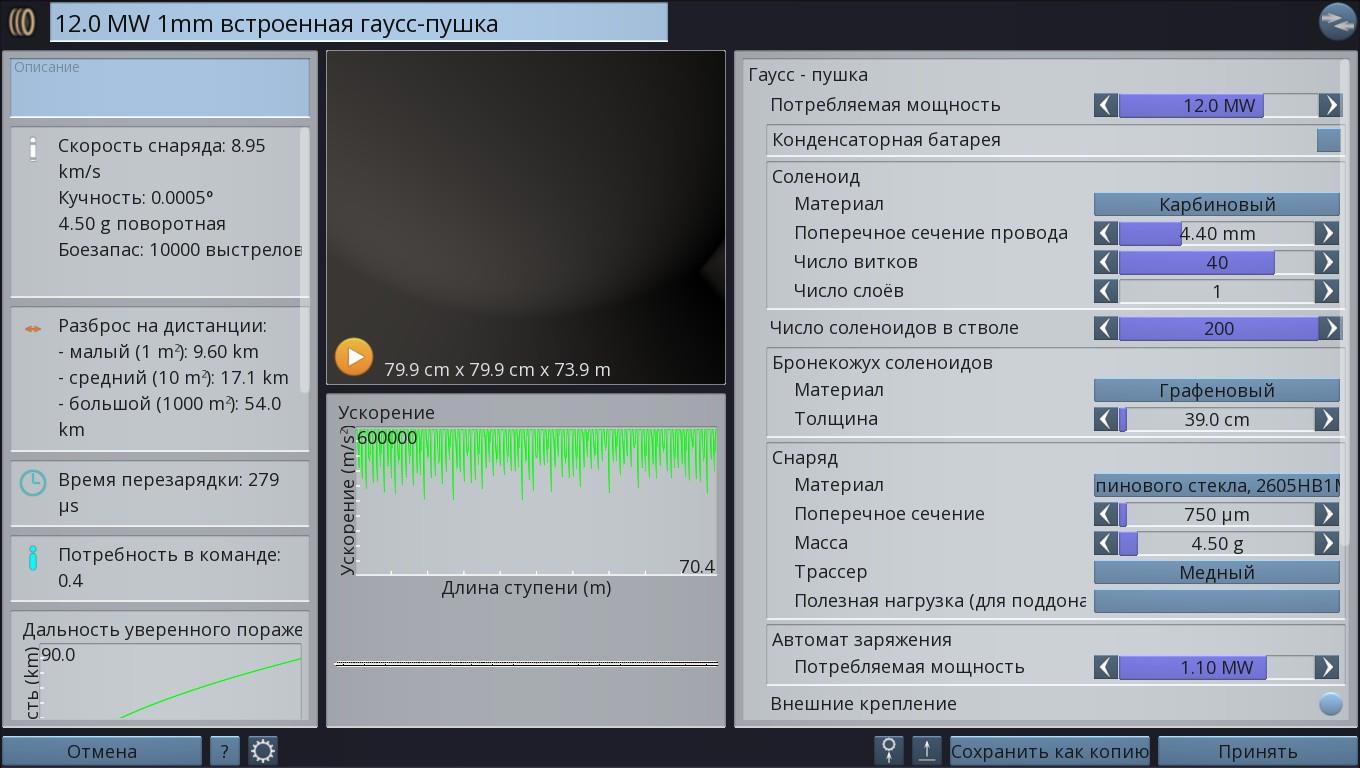The width and height of the screenshot is (1360, 768).
Task: Click the info icon beside projectile speed
Action: pyautogui.click(x=33, y=148)
